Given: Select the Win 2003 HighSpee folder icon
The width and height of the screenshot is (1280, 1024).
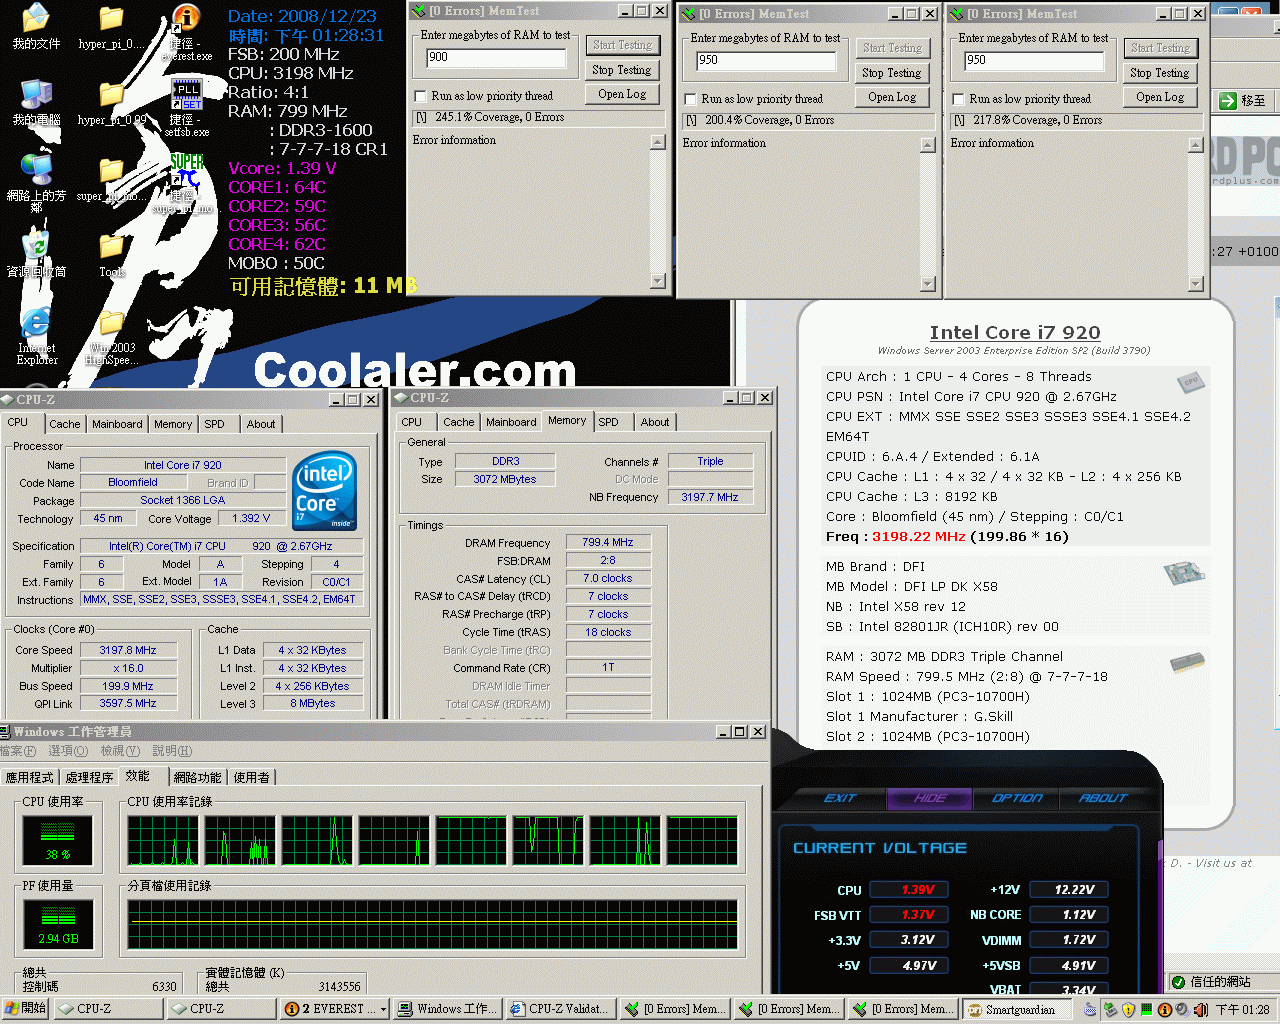Looking at the screenshot, I should pyautogui.click(x=111, y=336).
